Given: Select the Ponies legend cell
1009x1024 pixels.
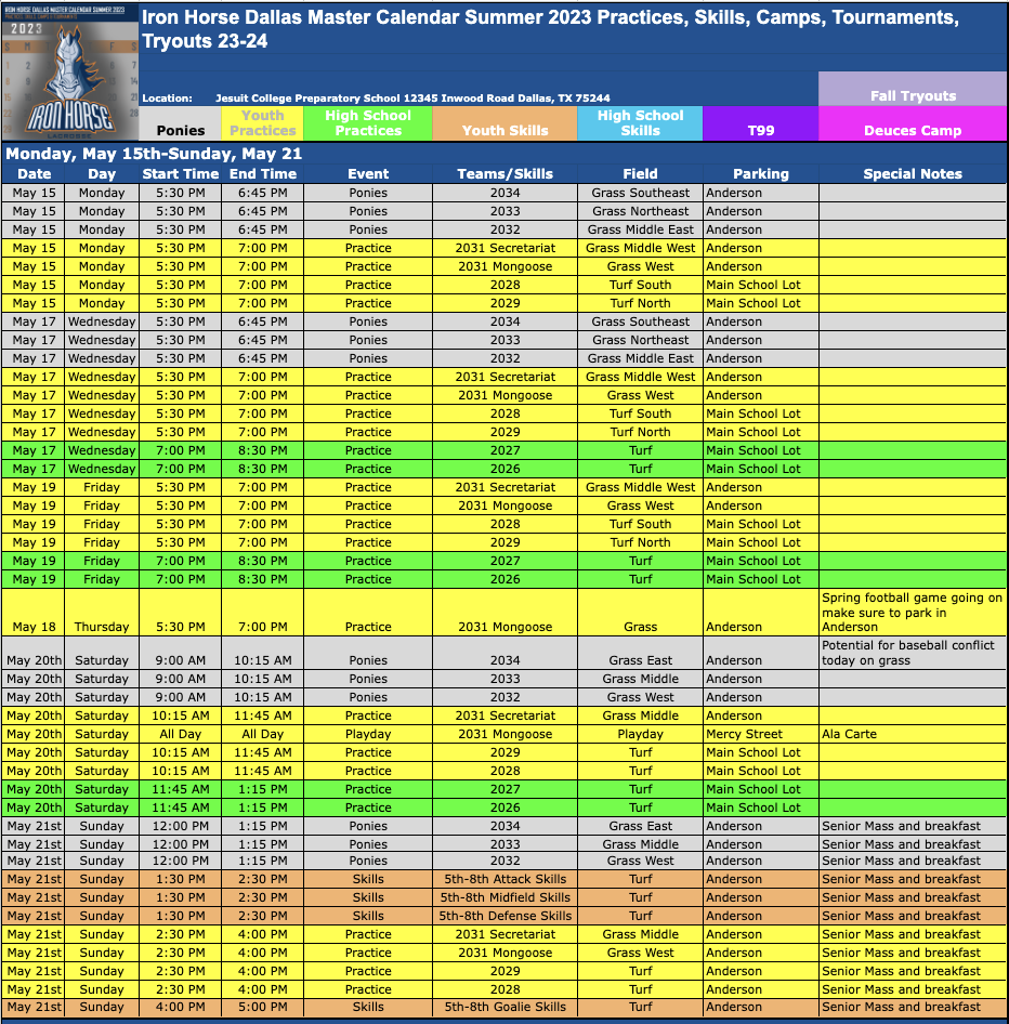Looking at the screenshot, I should tap(180, 130).
